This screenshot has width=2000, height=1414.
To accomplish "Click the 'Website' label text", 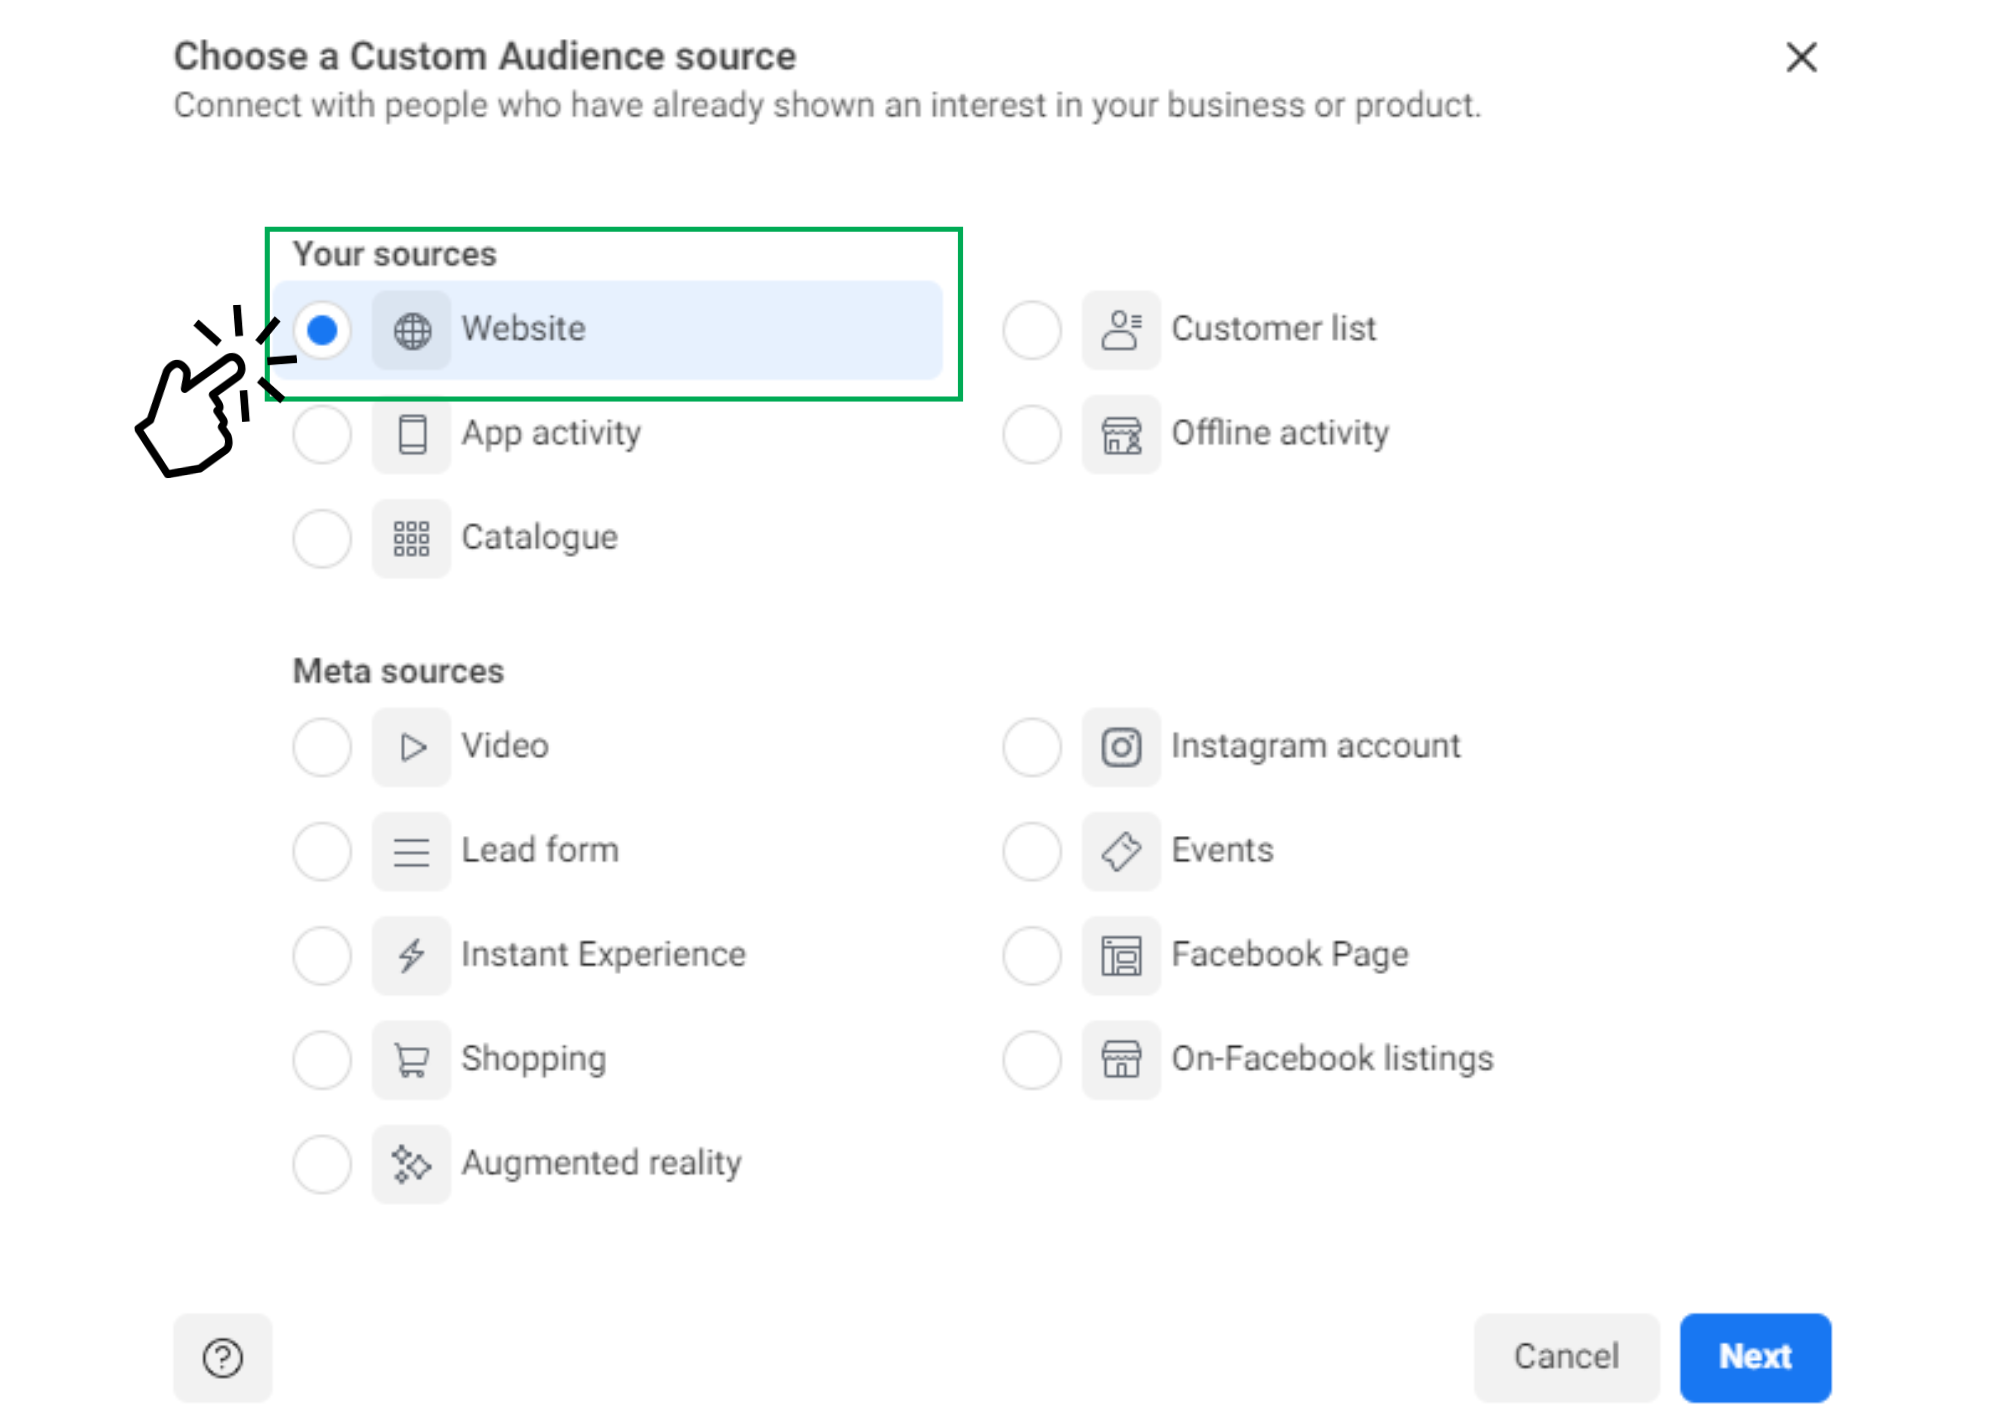I will (x=523, y=328).
